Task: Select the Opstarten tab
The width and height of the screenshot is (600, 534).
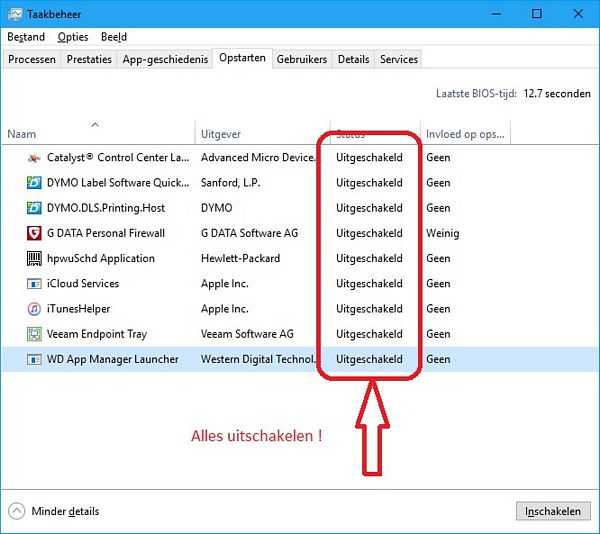Action: click(242, 58)
